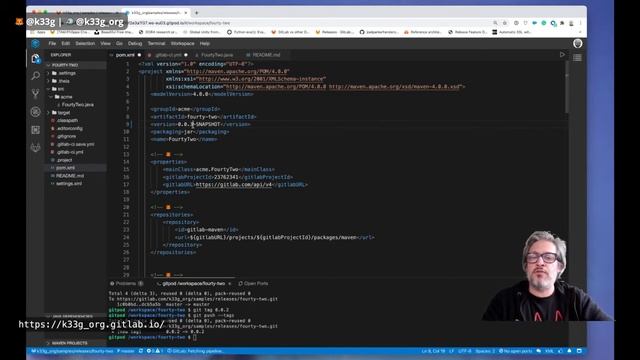The image size is (640, 360).
Task: Open the Selection menu
Action: [85, 44]
